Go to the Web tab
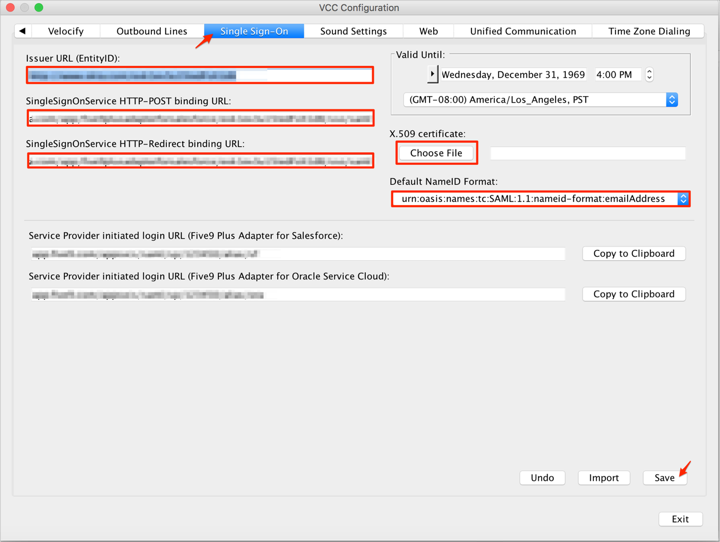The image size is (720, 542). pos(428,31)
